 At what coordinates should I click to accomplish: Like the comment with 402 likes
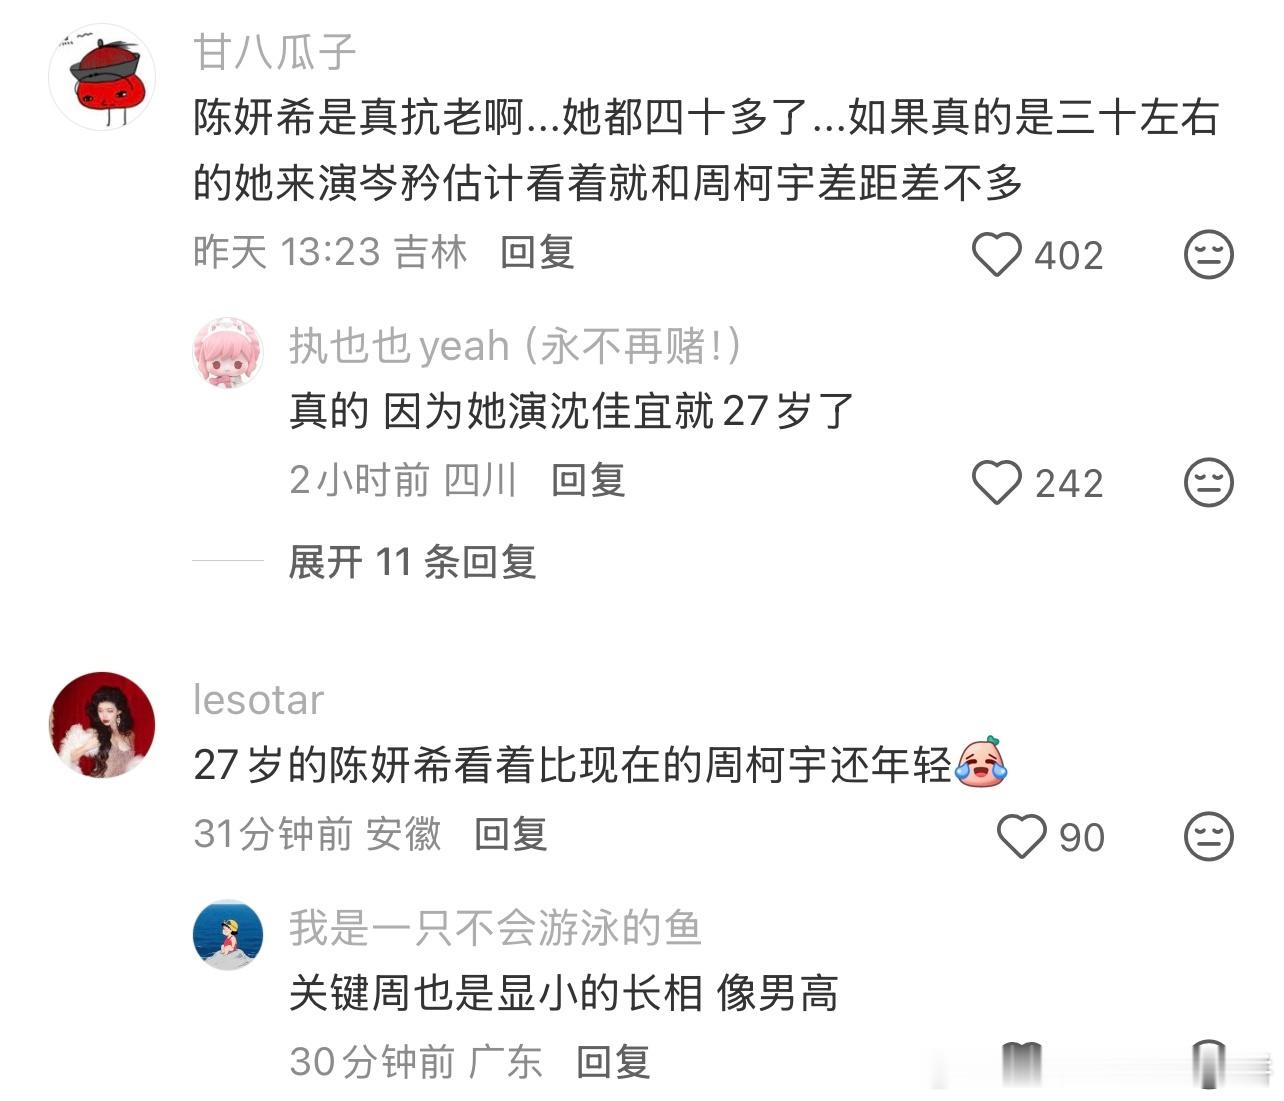(996, 255)
